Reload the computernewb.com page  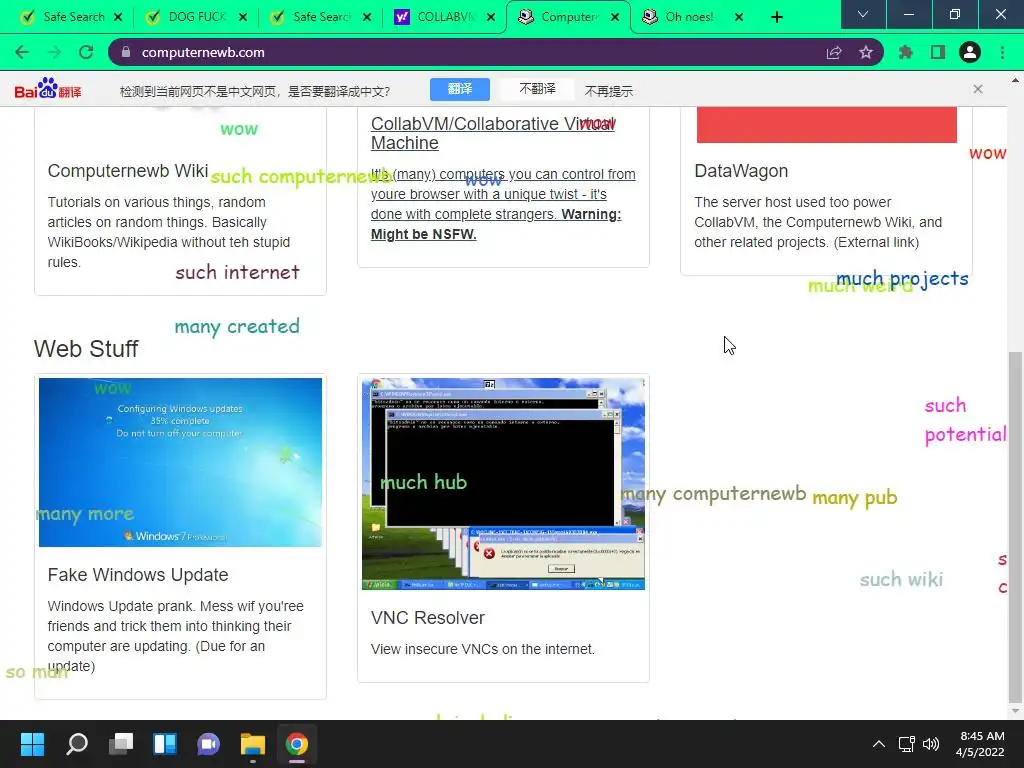86,52
